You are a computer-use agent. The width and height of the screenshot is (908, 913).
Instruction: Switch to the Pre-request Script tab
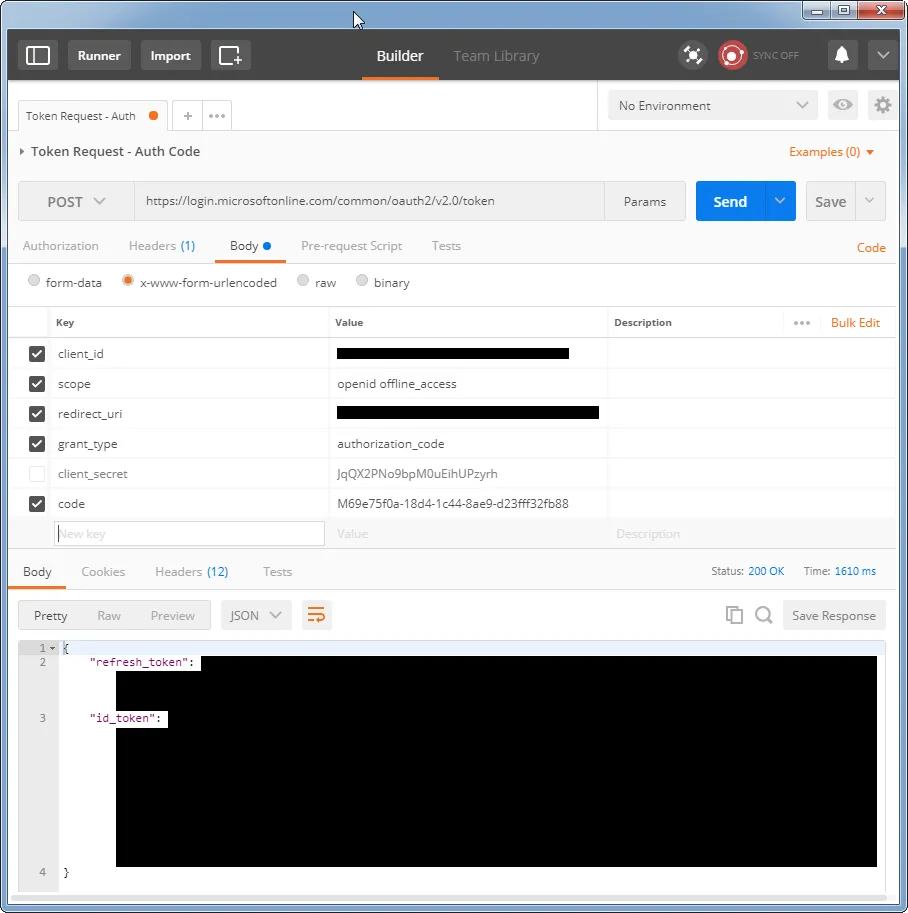point(351,246)
